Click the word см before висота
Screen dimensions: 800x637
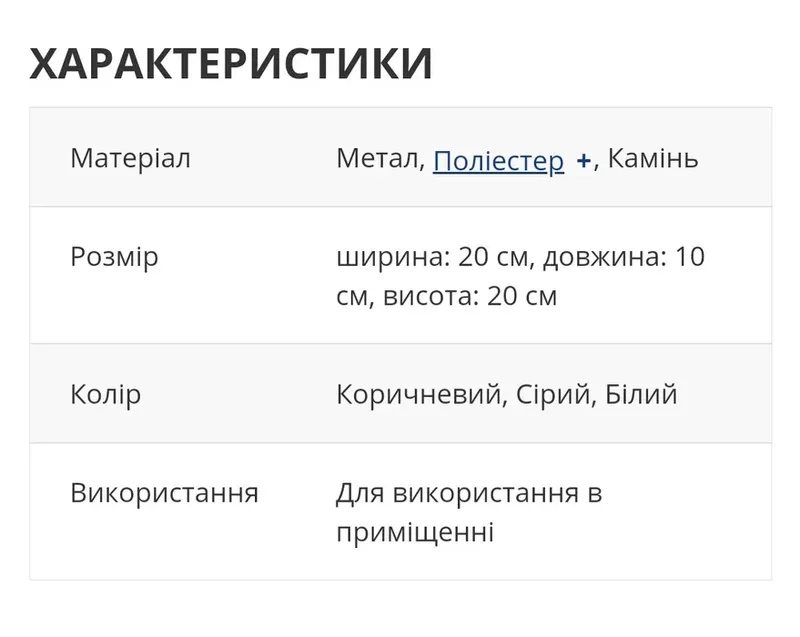pyautogui.click(x=354, y=296)
